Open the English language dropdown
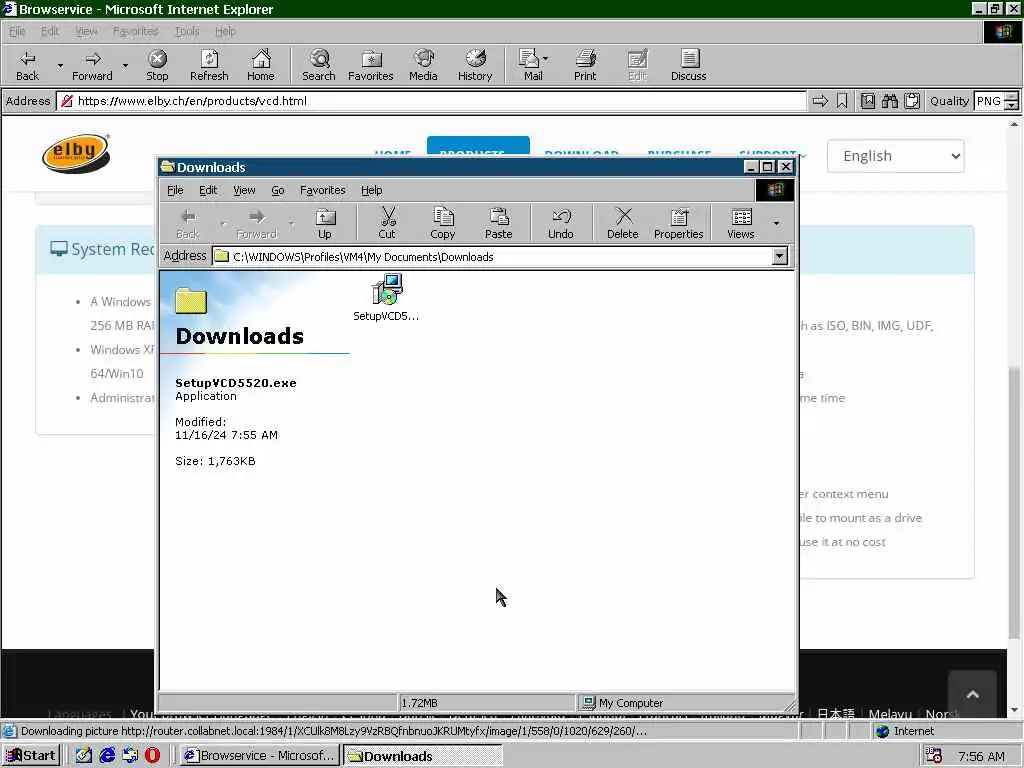 [895, 156]
